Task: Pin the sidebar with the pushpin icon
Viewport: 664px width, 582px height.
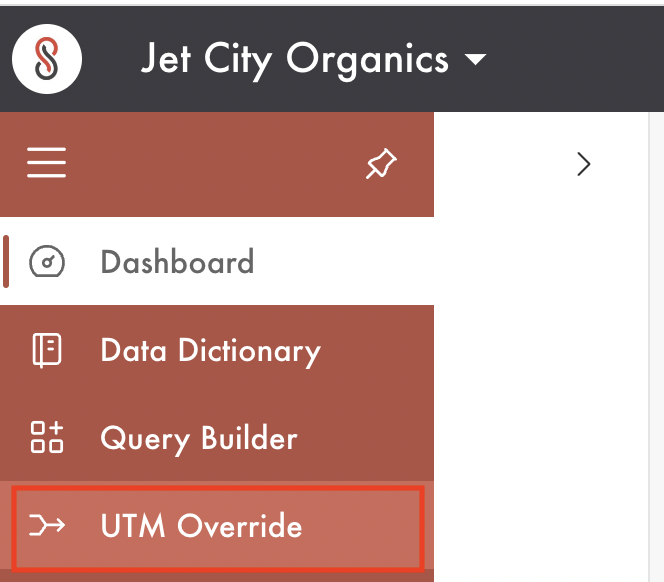Action: tap(381, 164)
